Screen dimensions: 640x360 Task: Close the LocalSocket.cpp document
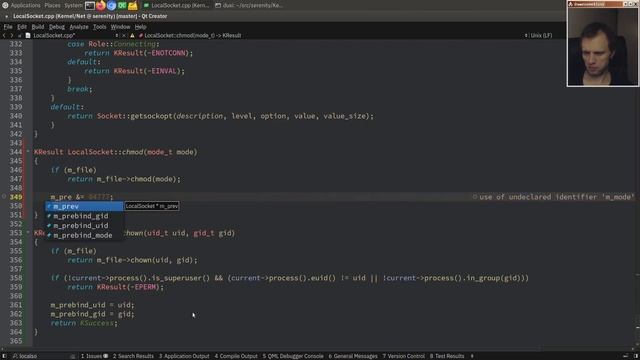click(124, 36)
